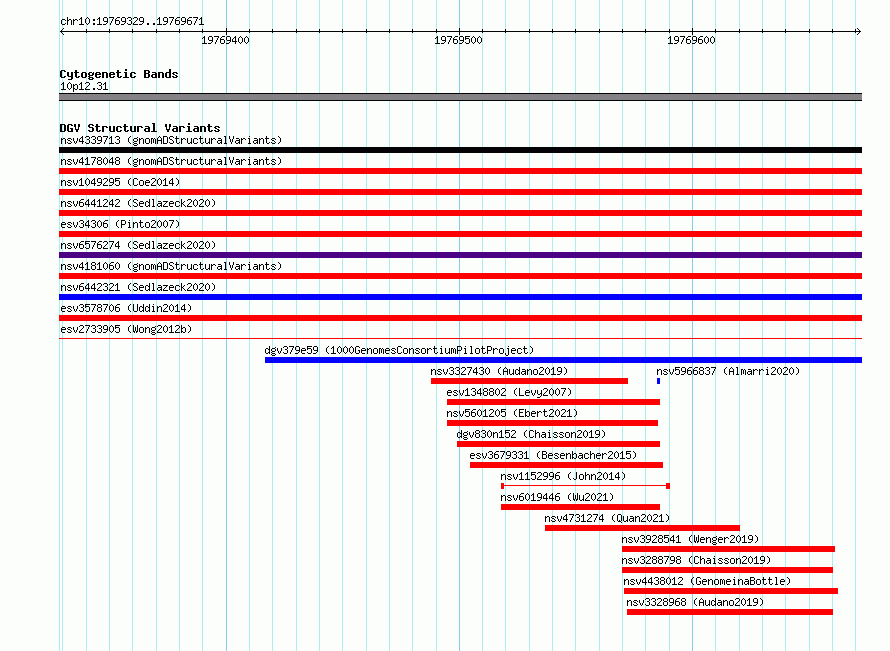The width and height of the screenshot is (890, 651).
Task: Open nsv4339713 (gnomADStructuralVariants) label
Action: pos(171,140)
